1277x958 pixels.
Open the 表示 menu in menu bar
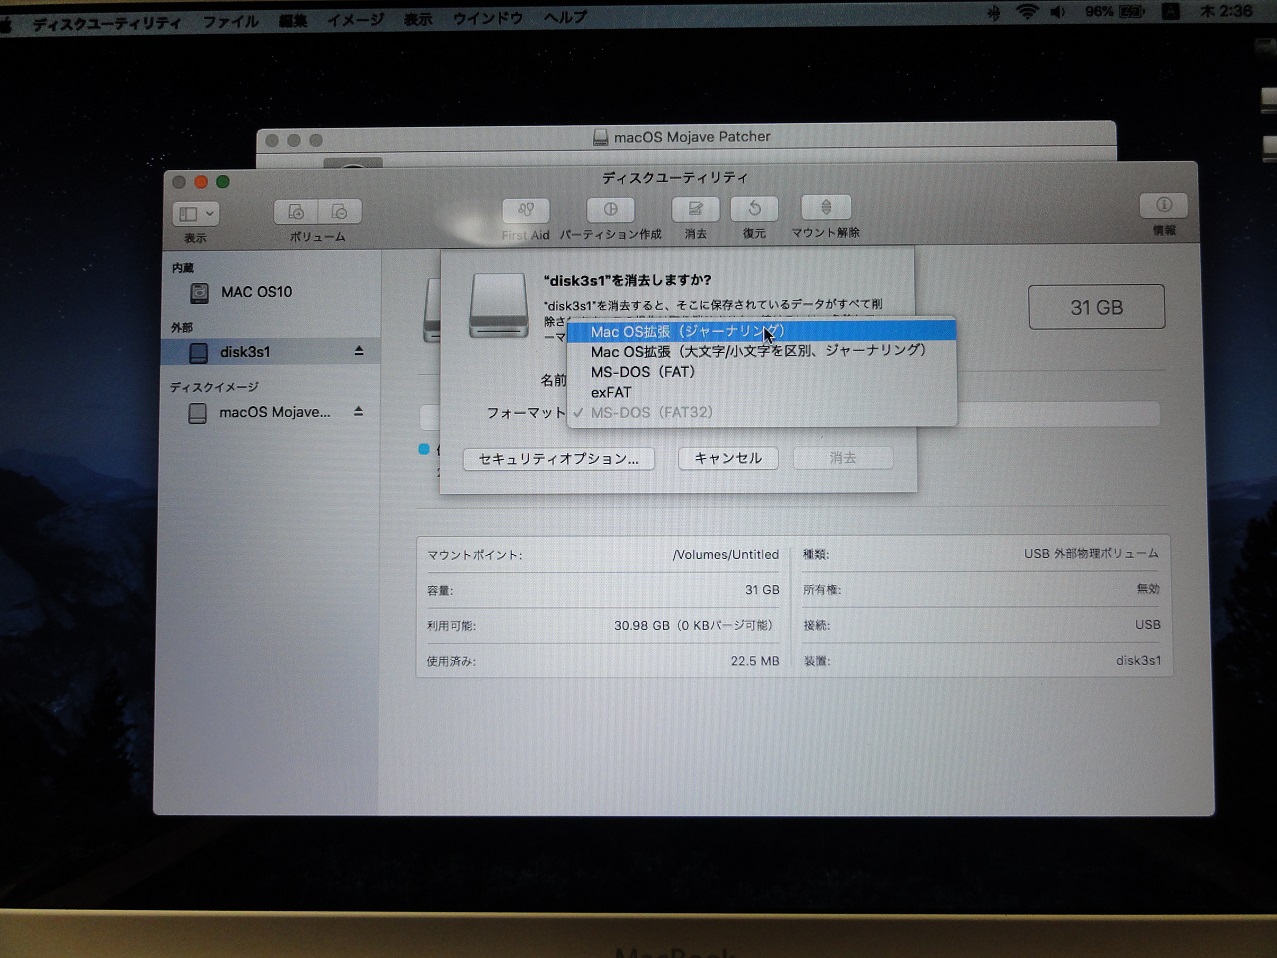(418, 19)
